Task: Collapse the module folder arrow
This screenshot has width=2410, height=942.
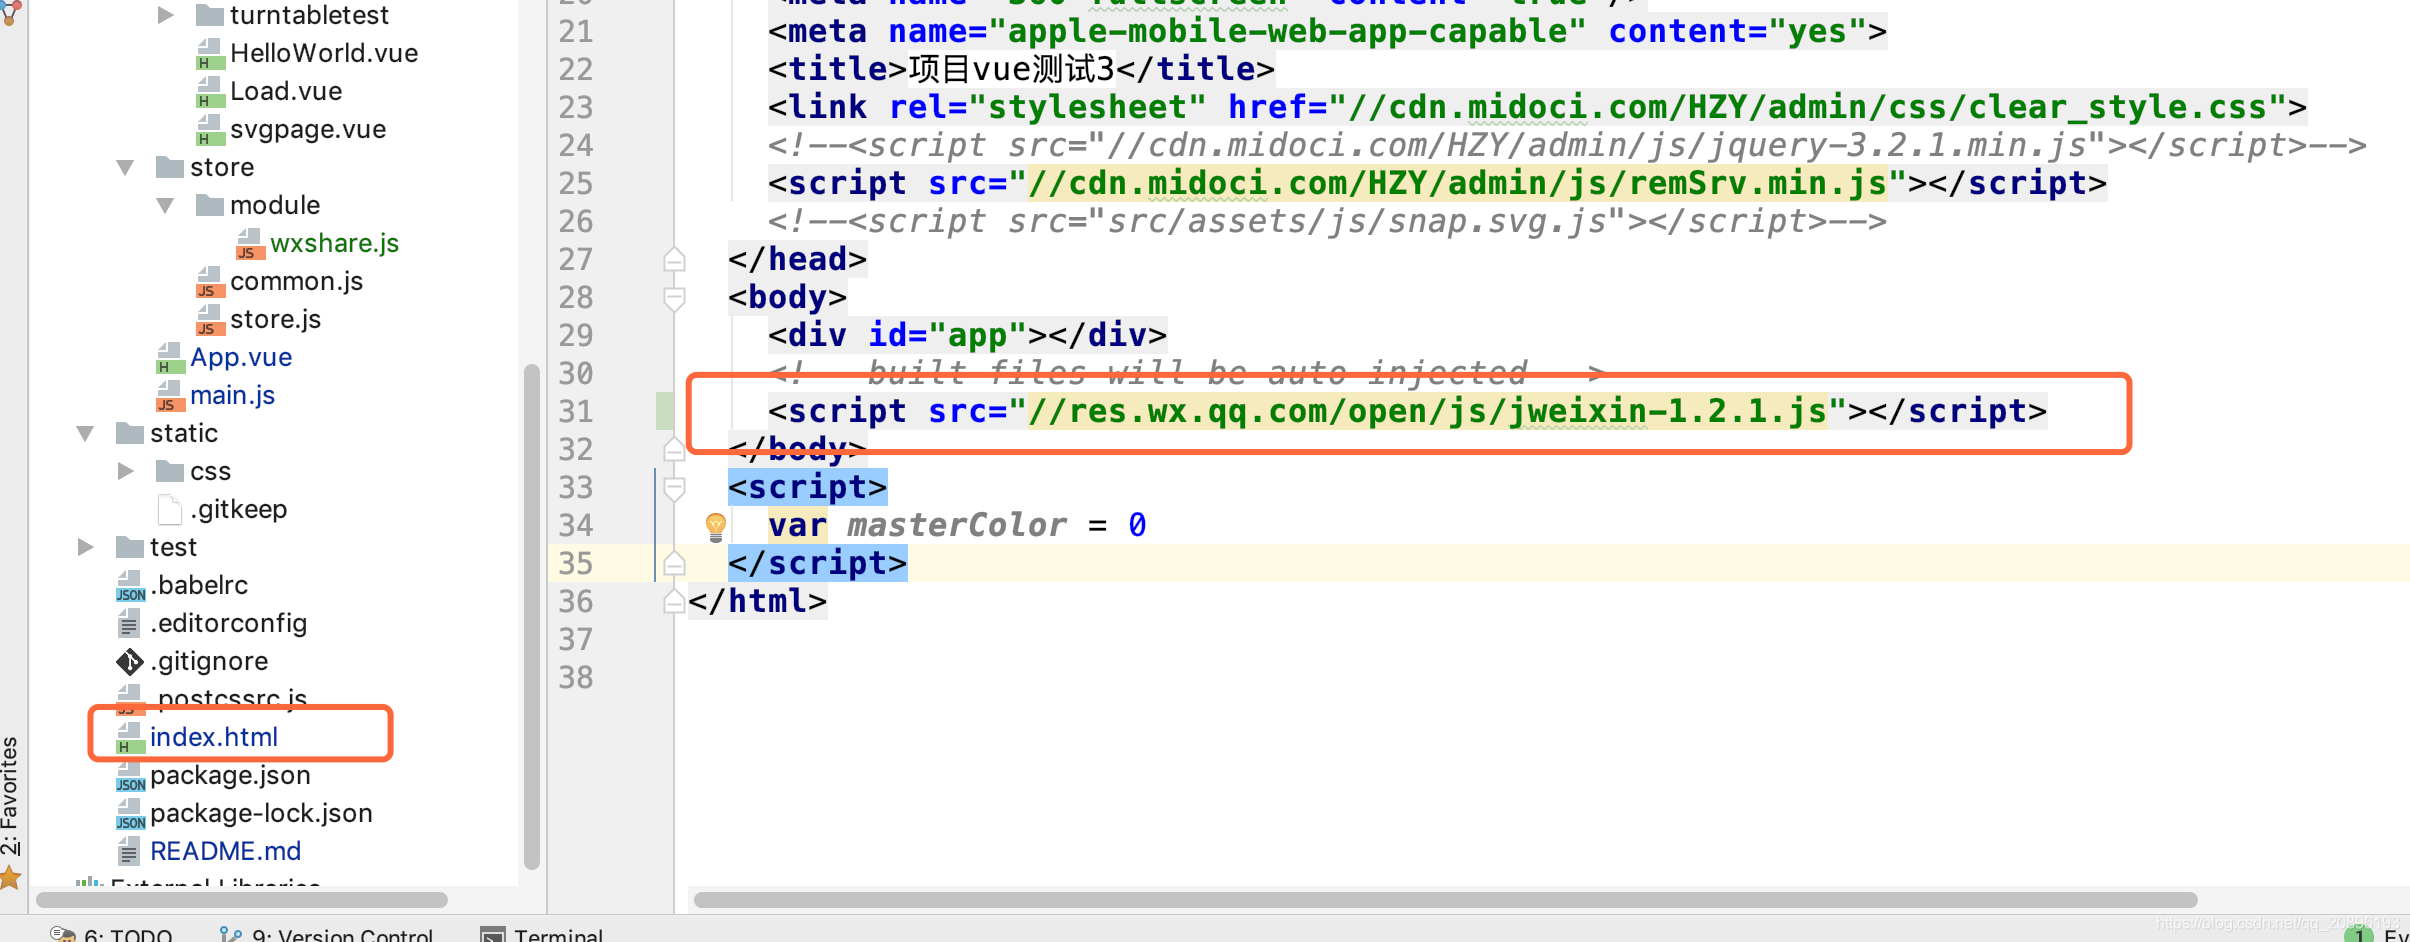Action: click(x=166, y=205)
